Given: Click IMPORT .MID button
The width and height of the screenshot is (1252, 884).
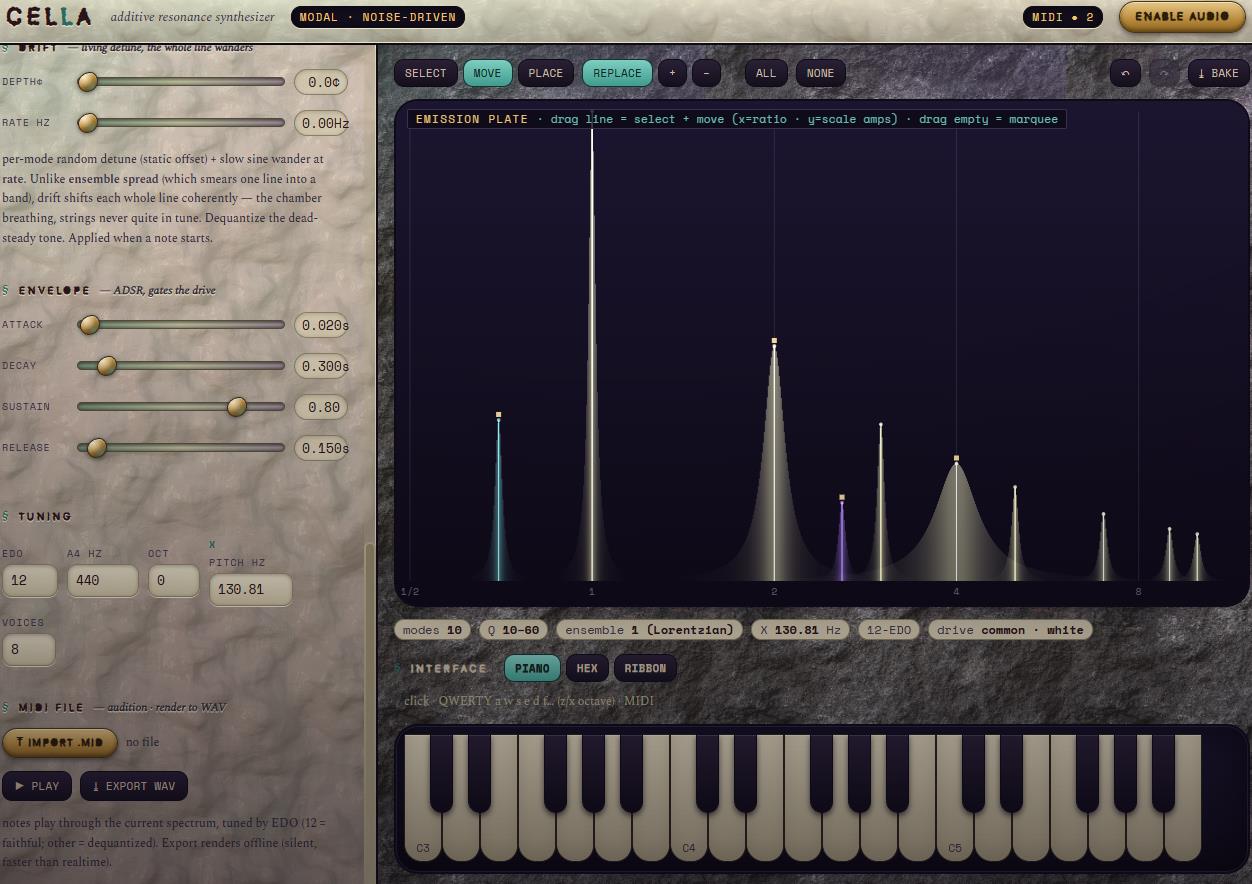Looking at the screenshot, I should [60, 742].
